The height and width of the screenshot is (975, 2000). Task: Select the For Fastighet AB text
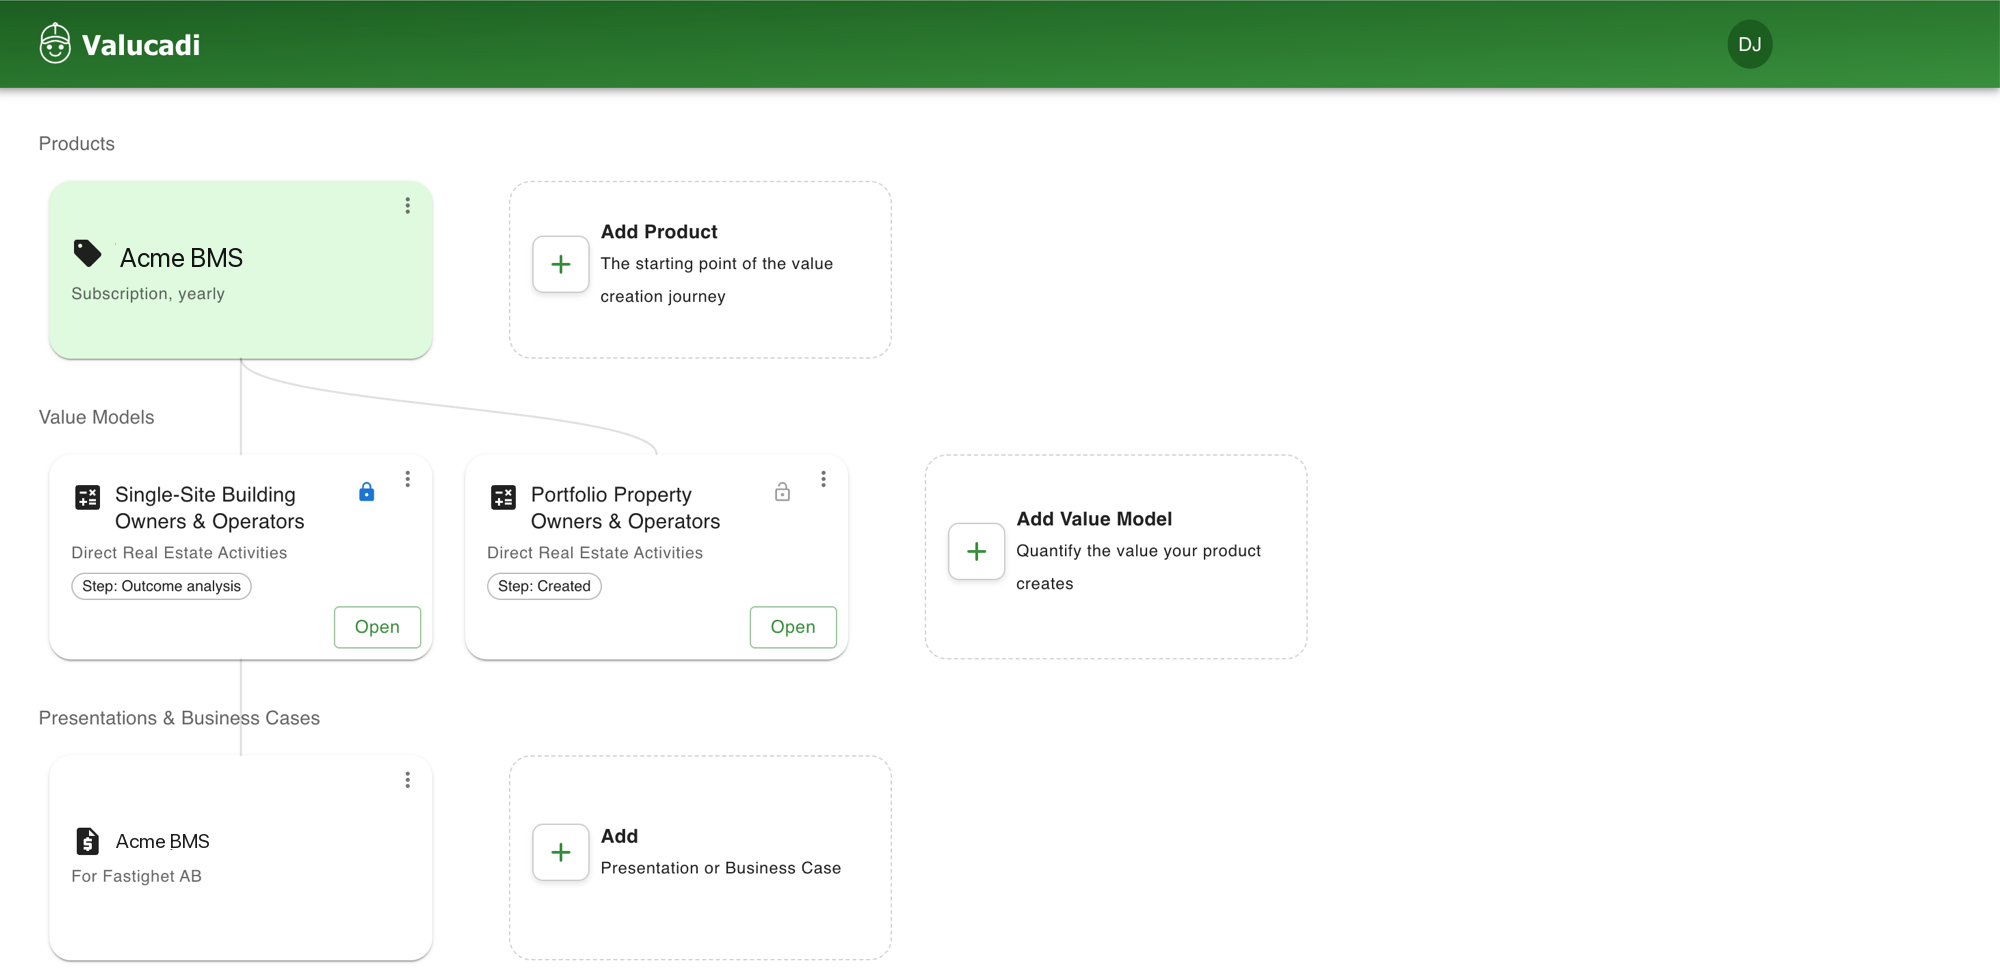point(136,876)
